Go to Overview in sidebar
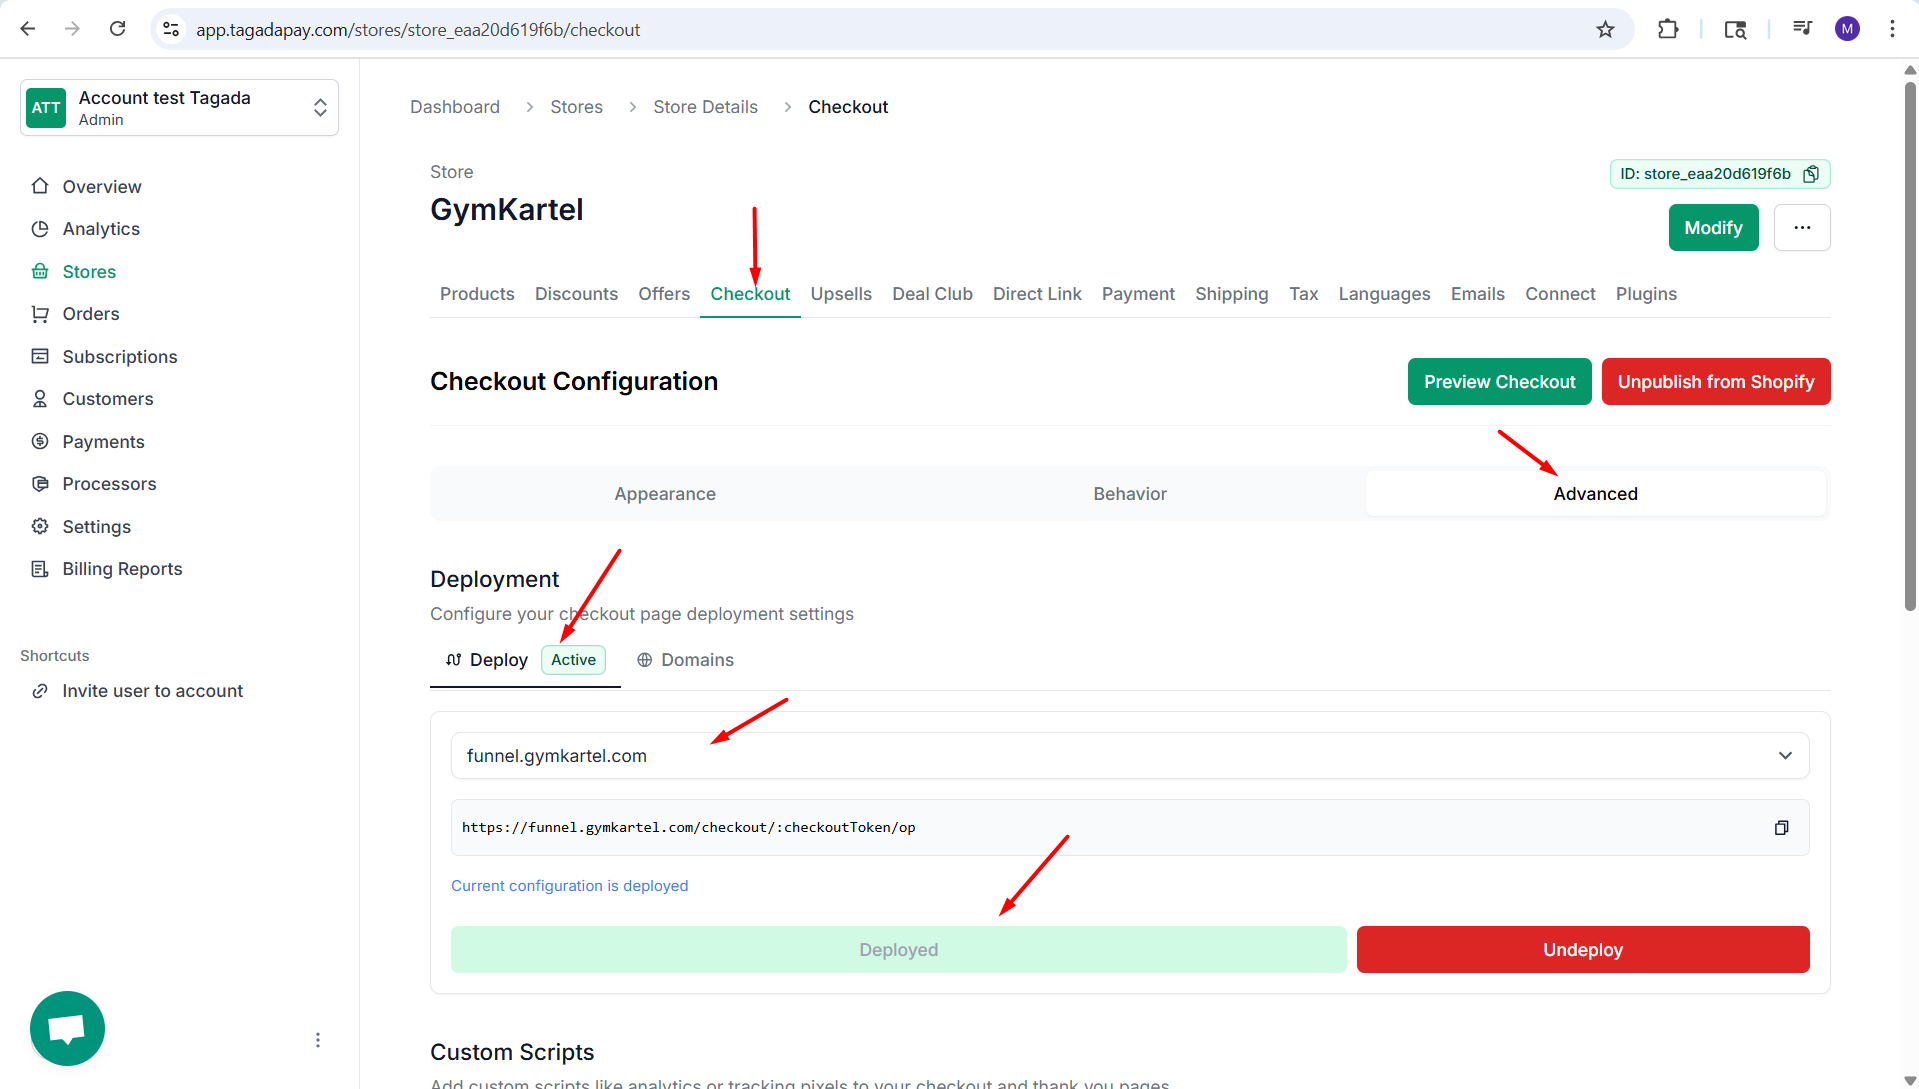1919x1089 pixels. 101,187
